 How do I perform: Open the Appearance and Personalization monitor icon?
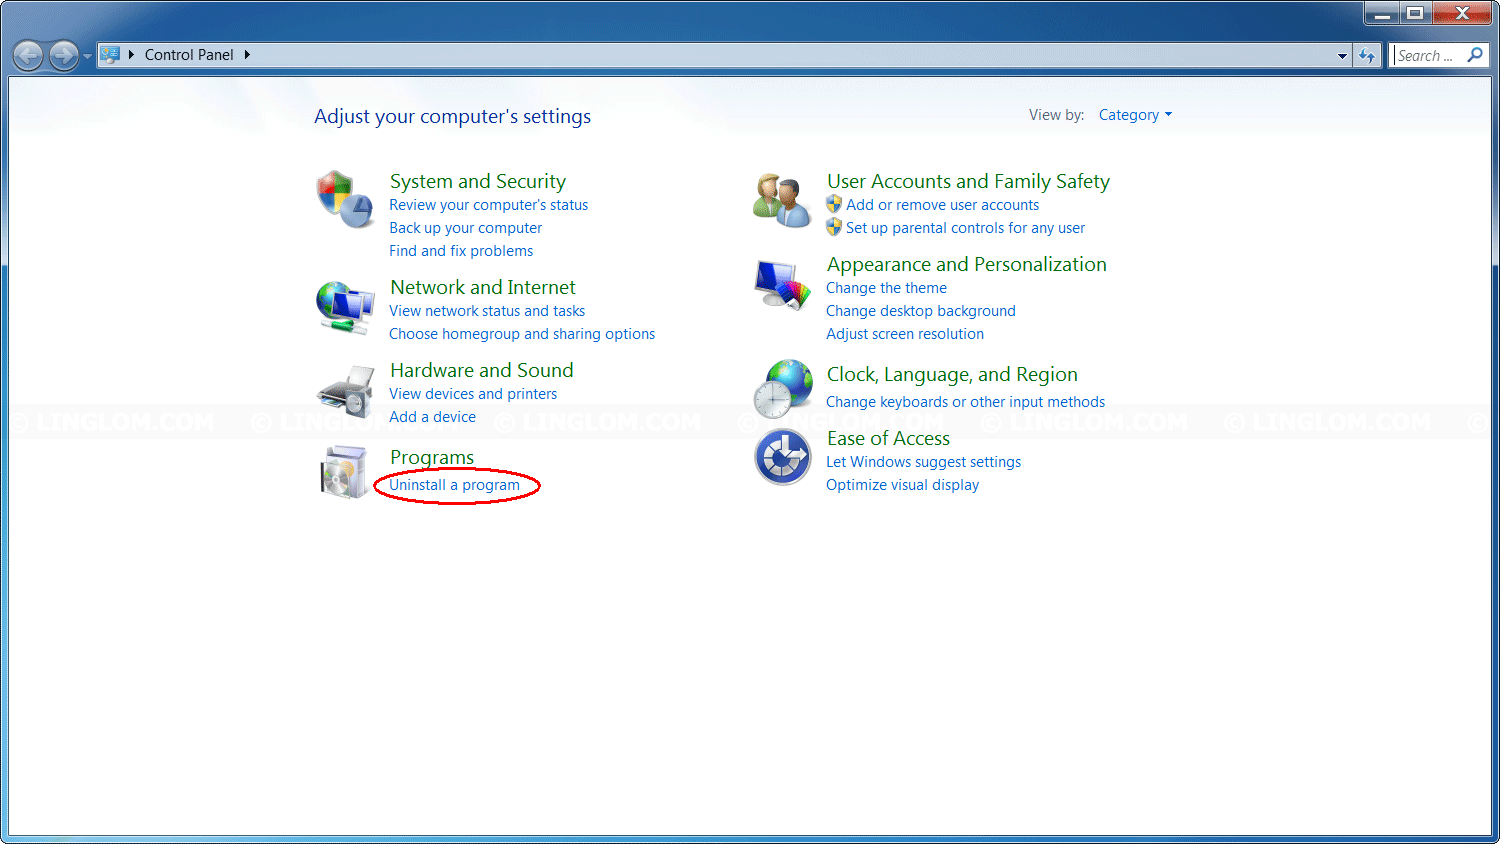[782, 286]
